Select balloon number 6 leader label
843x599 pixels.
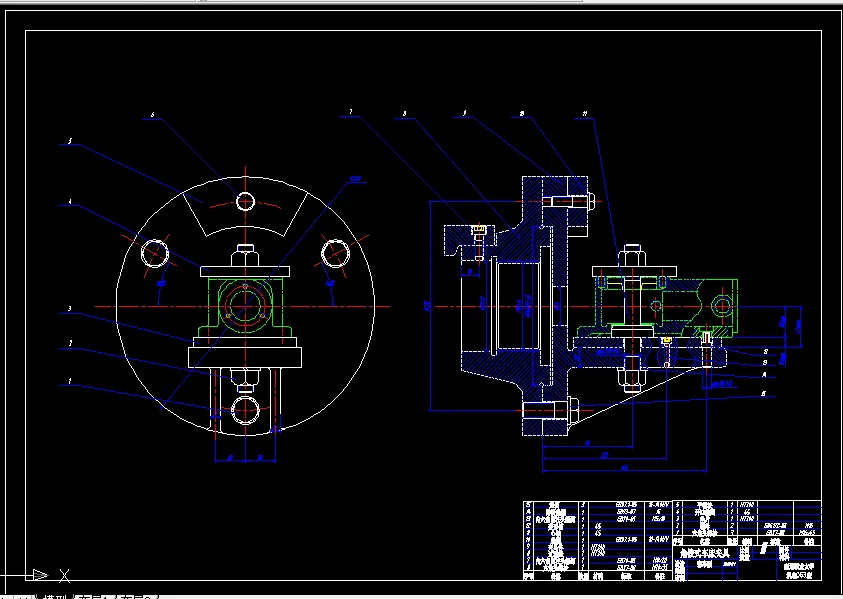(x=153, y=115)
